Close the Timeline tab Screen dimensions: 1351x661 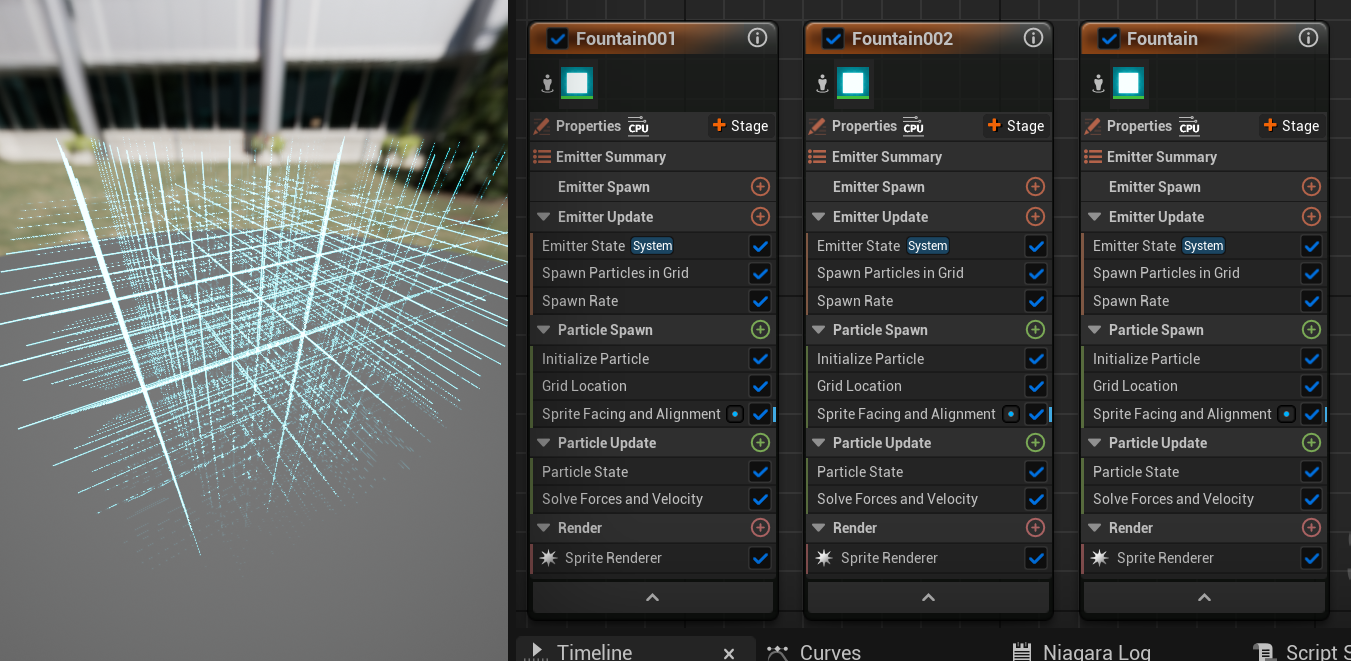tap(729, 653)
